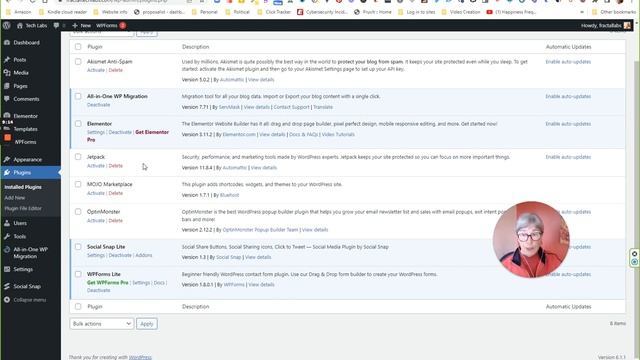Click the Users icon in sidebar
Viewport: 640px width, 360px height.
7,223
